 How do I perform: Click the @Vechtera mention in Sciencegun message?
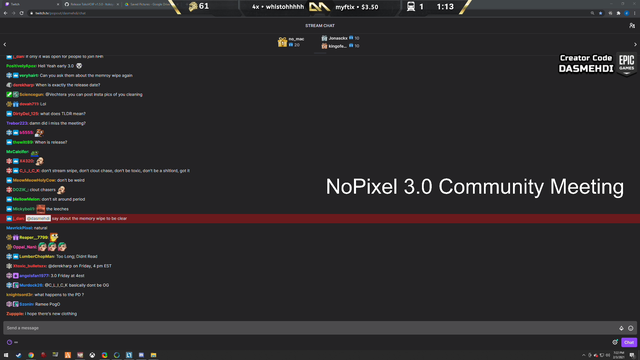coord(55,94)
